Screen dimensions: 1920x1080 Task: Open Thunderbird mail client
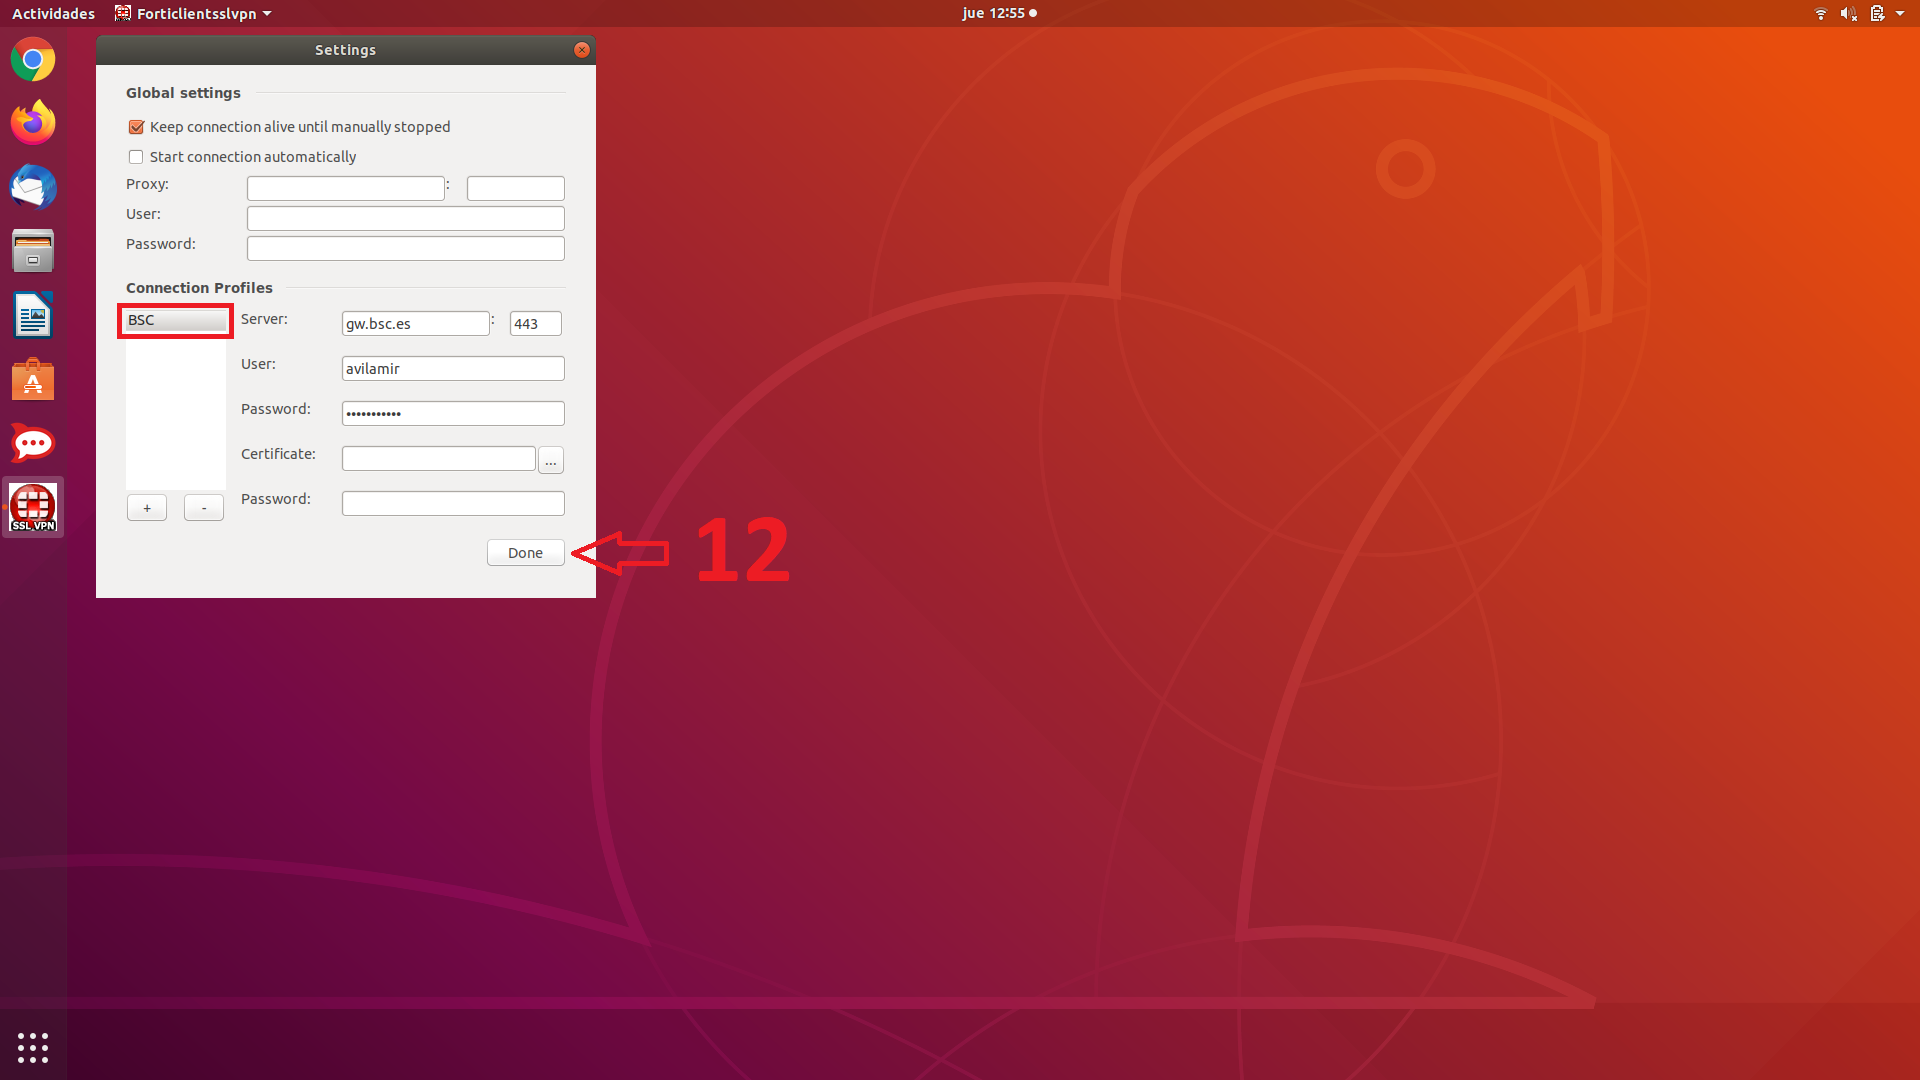pos(33,187)
